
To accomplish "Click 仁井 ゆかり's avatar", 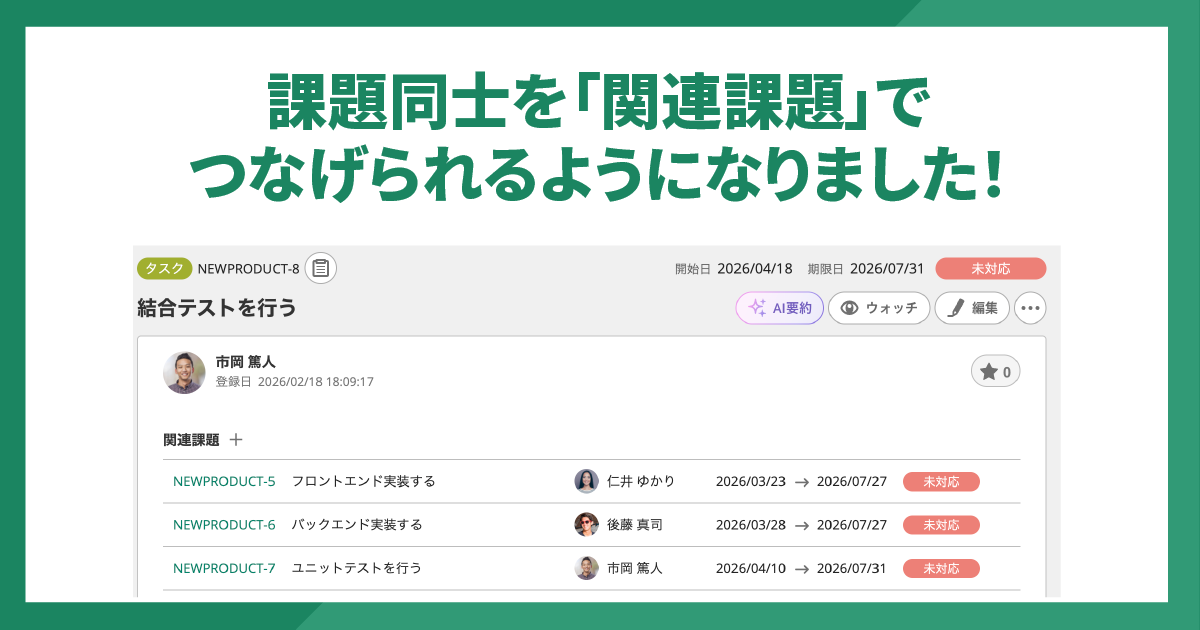I will point(586,481).
